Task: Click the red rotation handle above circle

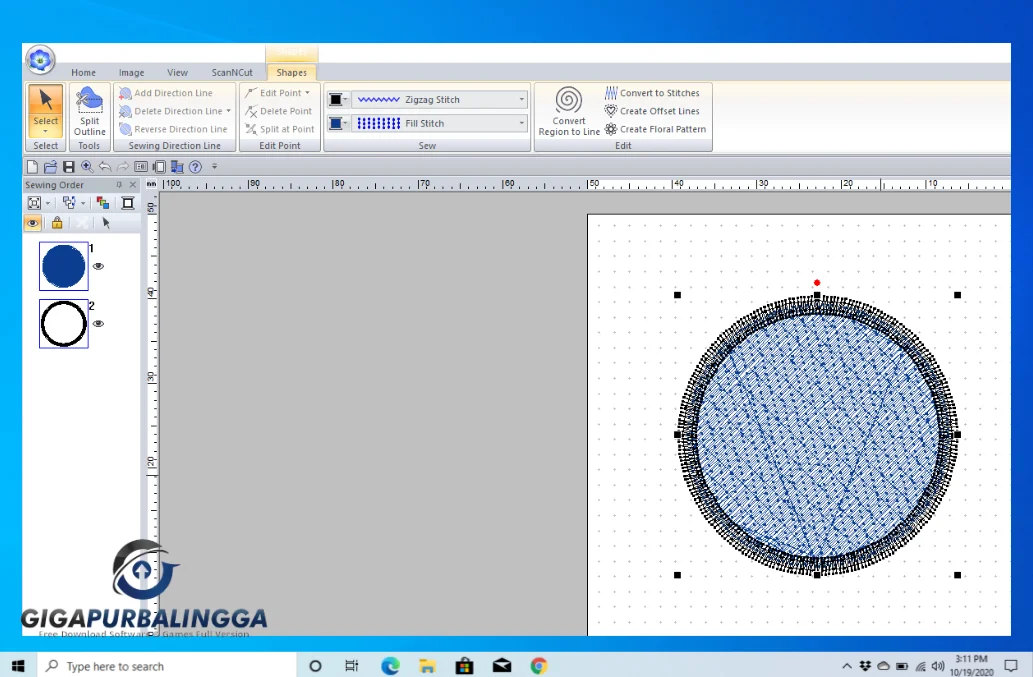Action: pos(817,283)
